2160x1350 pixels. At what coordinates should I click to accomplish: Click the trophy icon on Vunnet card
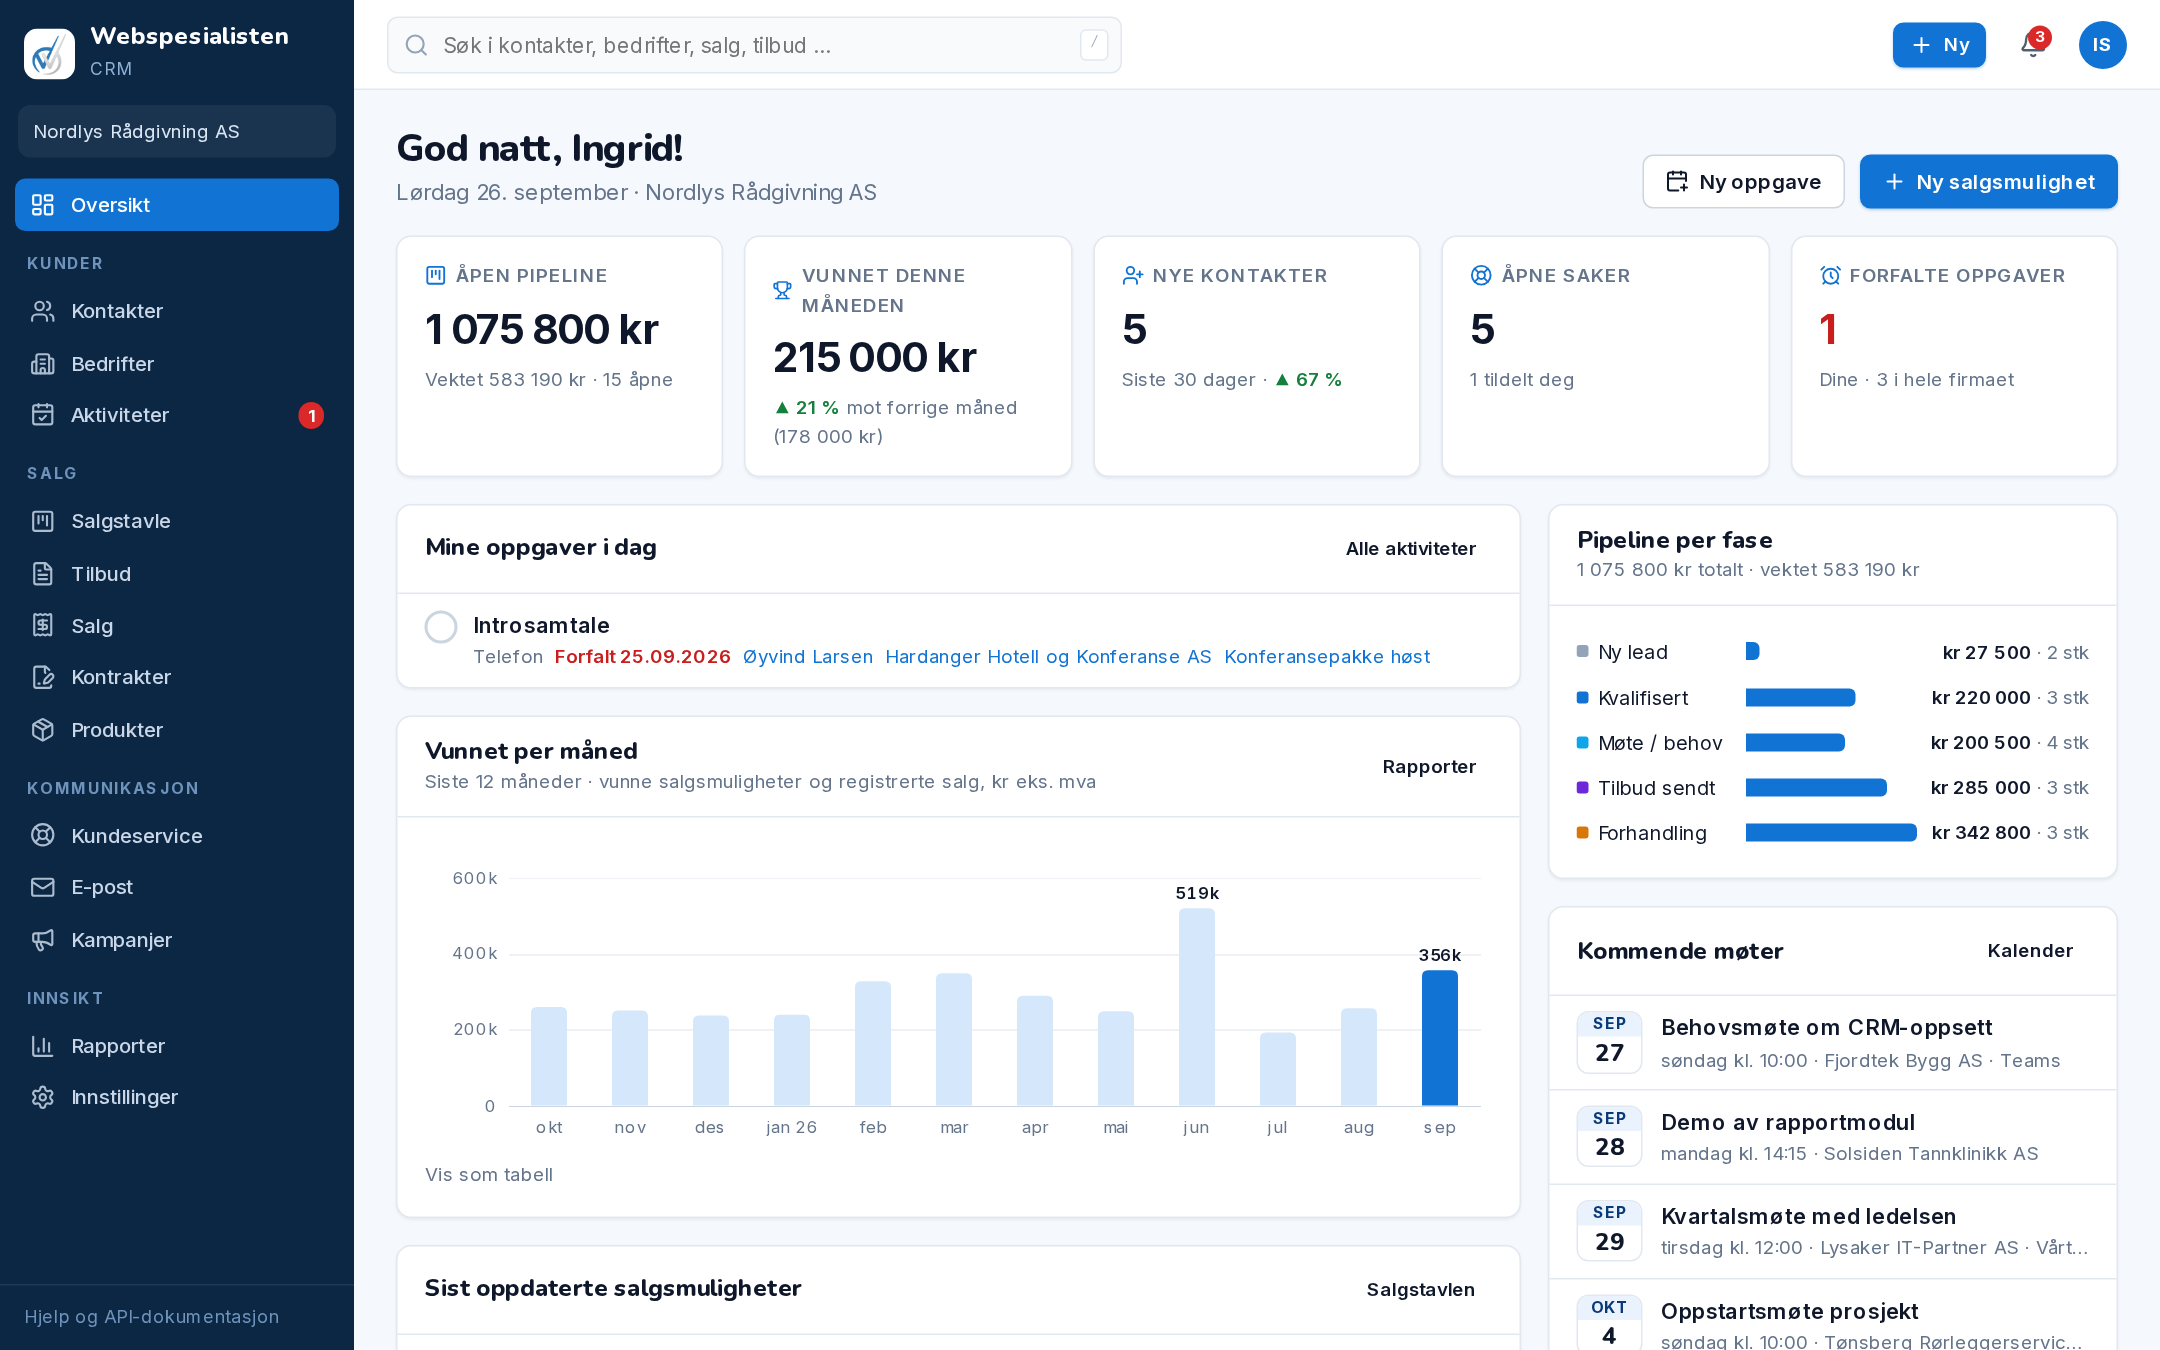(x=782, y=290)
